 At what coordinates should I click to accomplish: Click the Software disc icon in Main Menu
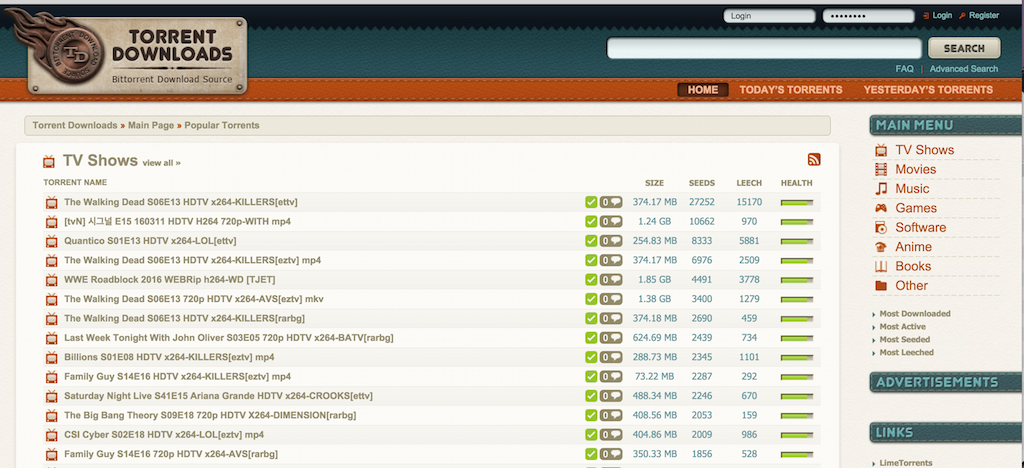[x=881, y=228]
